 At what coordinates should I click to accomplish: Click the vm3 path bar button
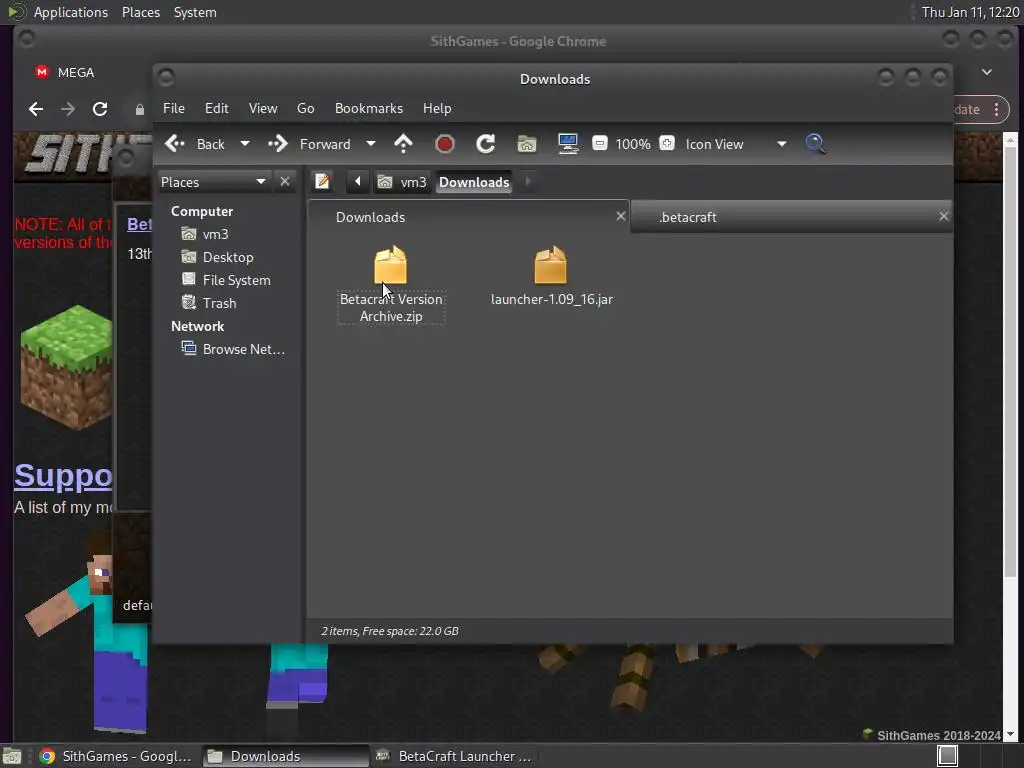402,182
